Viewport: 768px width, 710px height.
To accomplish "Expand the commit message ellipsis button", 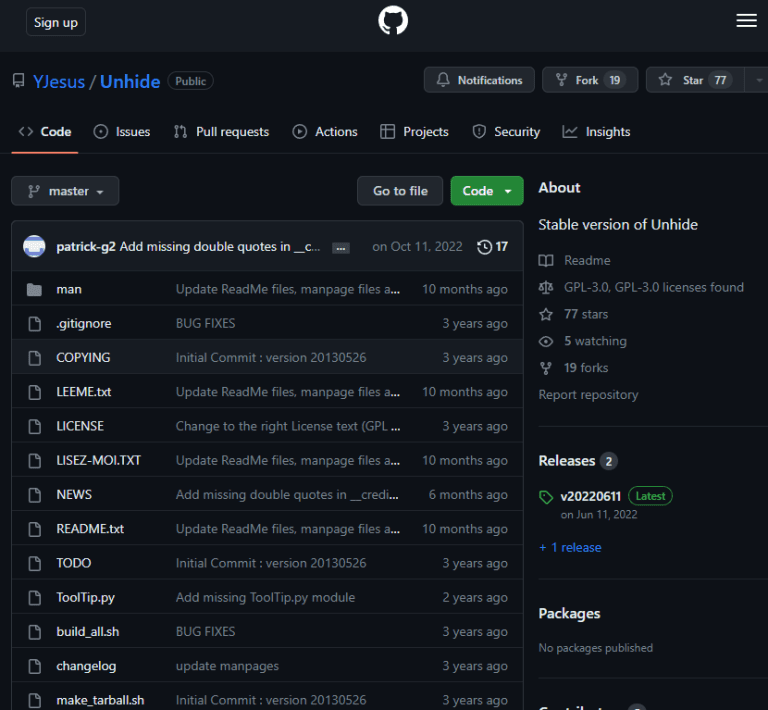I will point(341,248).
